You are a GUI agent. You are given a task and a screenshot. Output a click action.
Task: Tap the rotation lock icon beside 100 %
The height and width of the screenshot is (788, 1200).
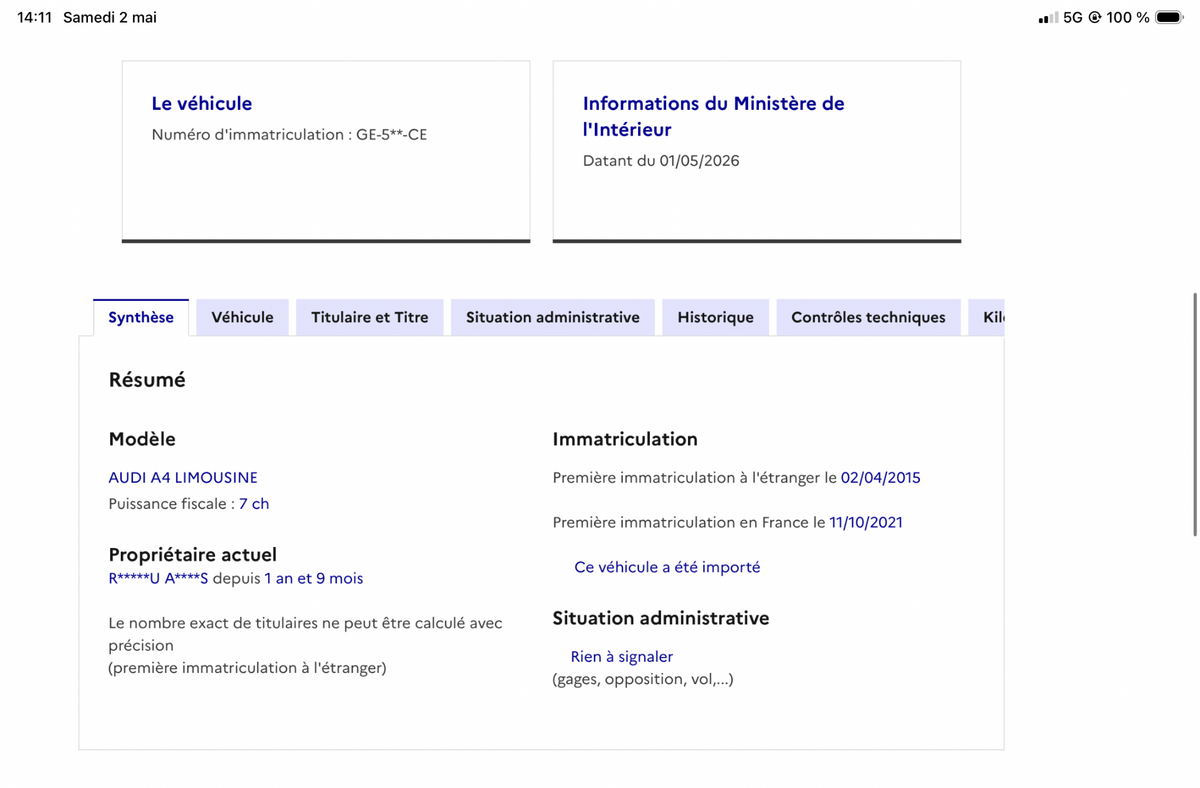coord(1095,17)
